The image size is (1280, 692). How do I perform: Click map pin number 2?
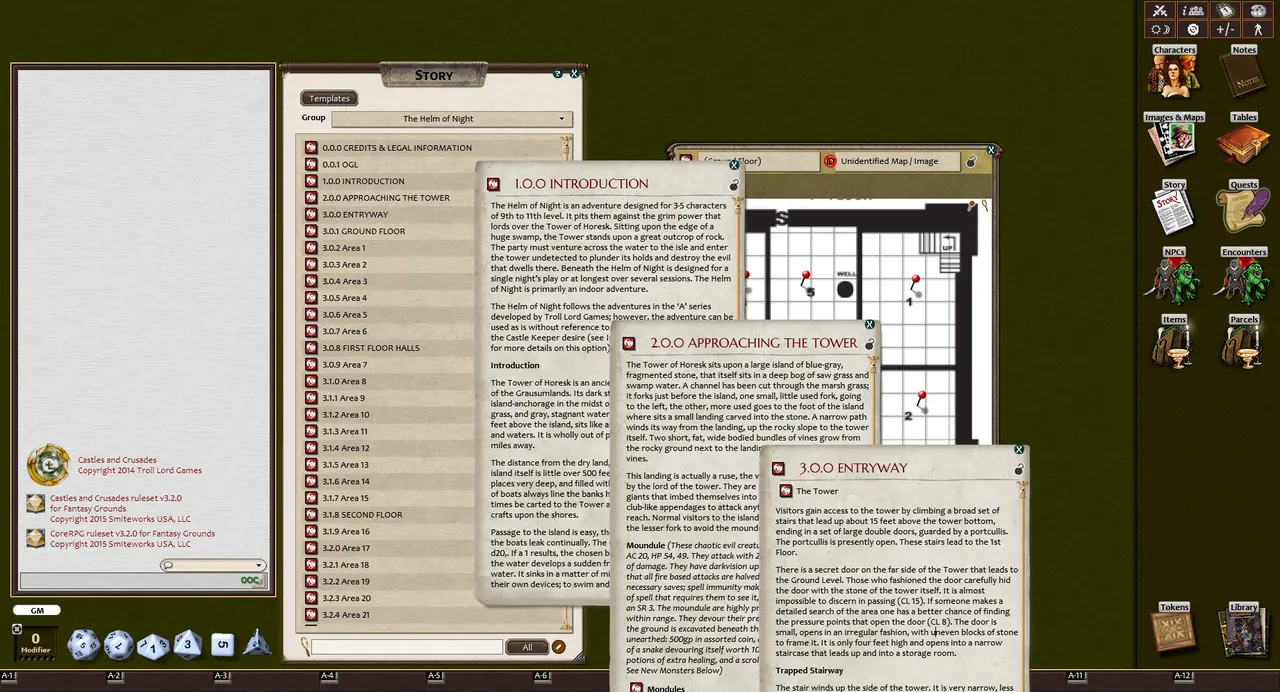tap(919, 401)
